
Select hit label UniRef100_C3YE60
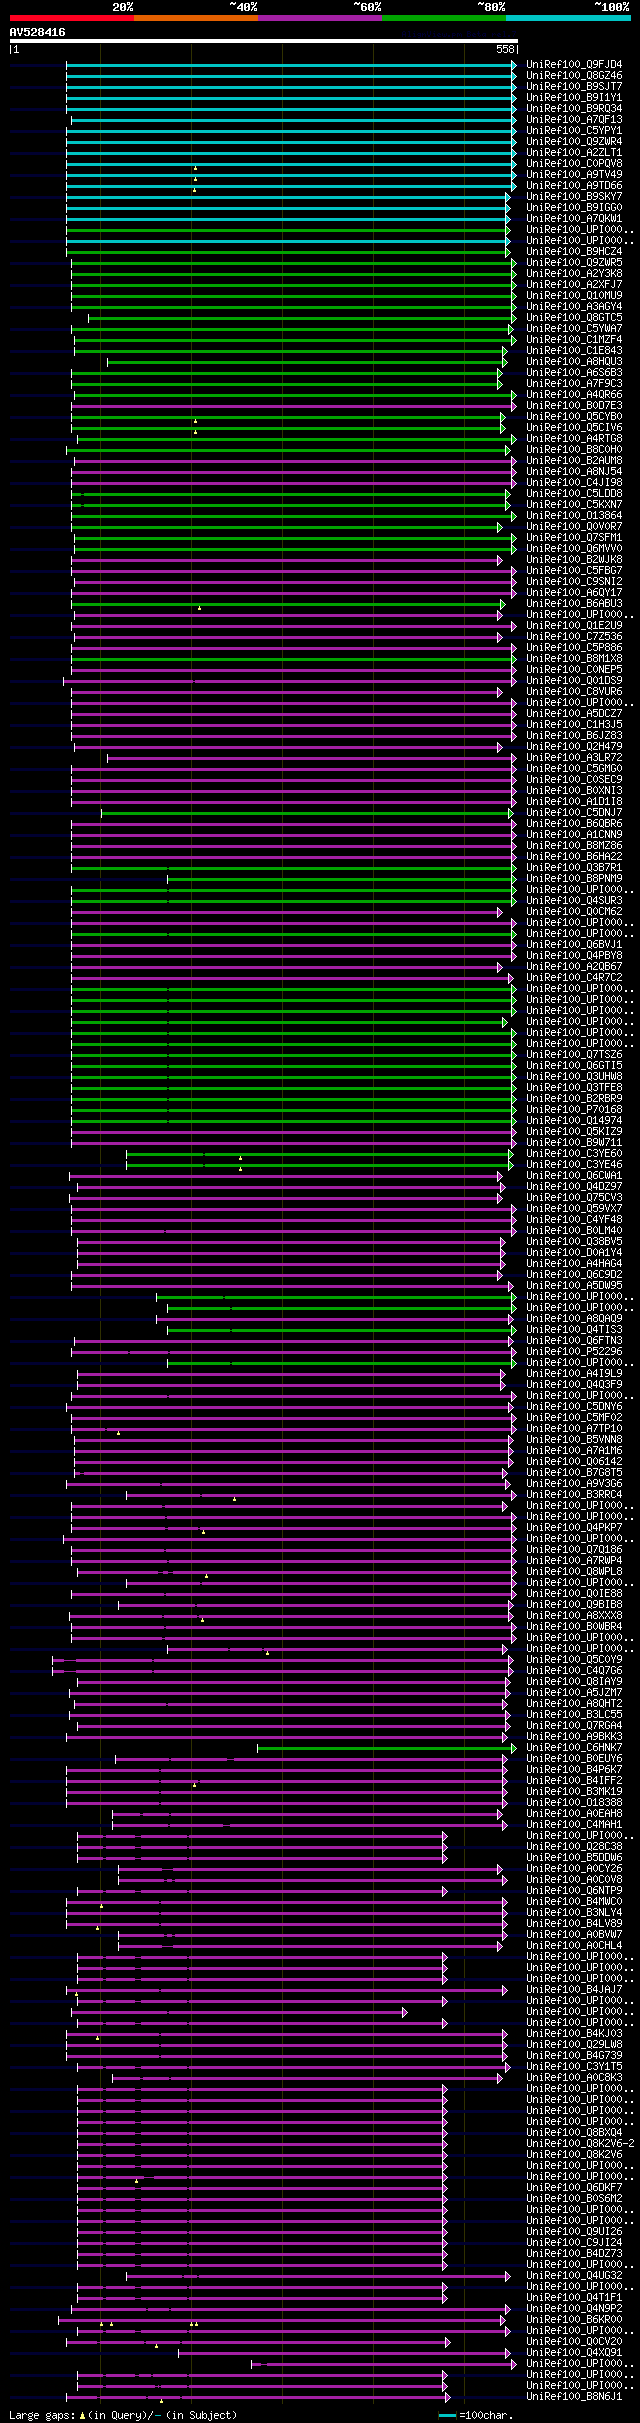[574, 1153]
